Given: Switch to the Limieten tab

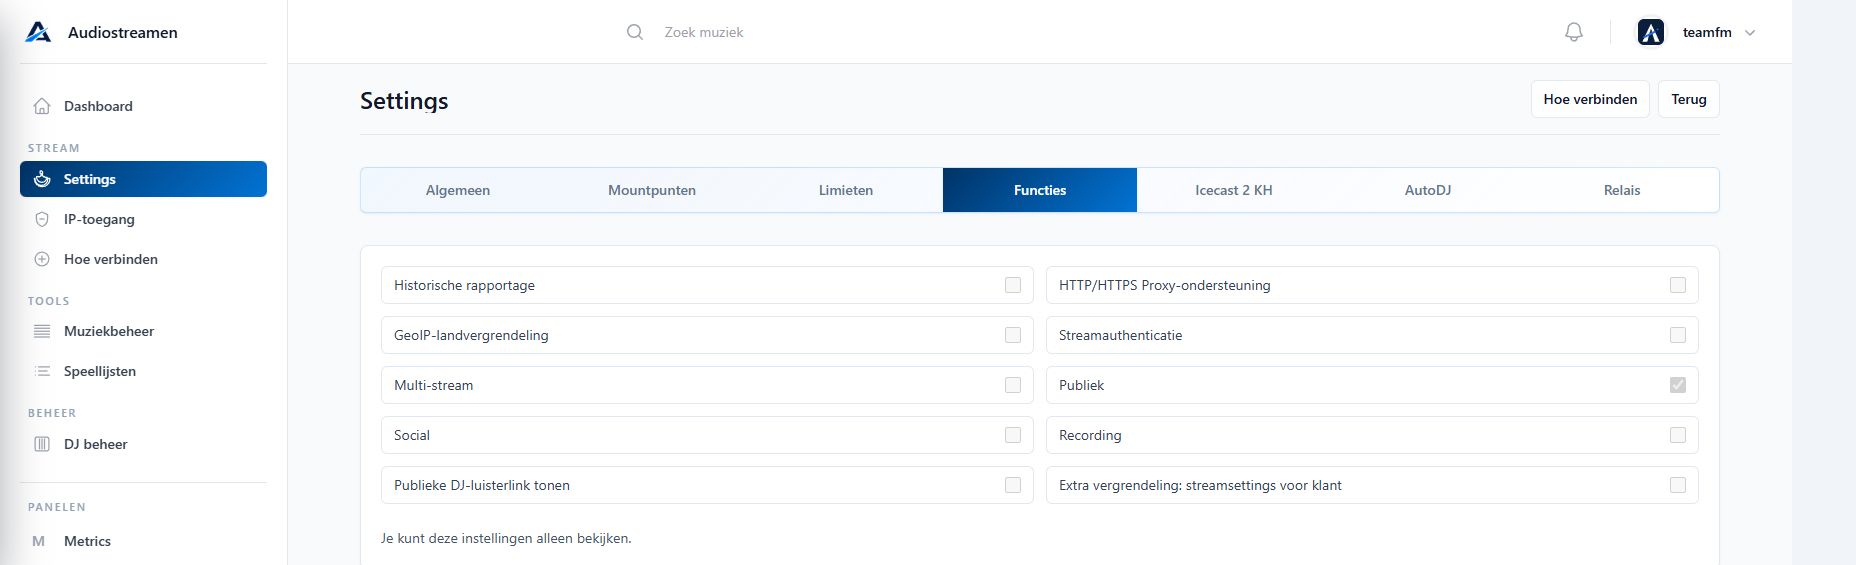Looking at the screenshot, I should click(x=846, y=190).
